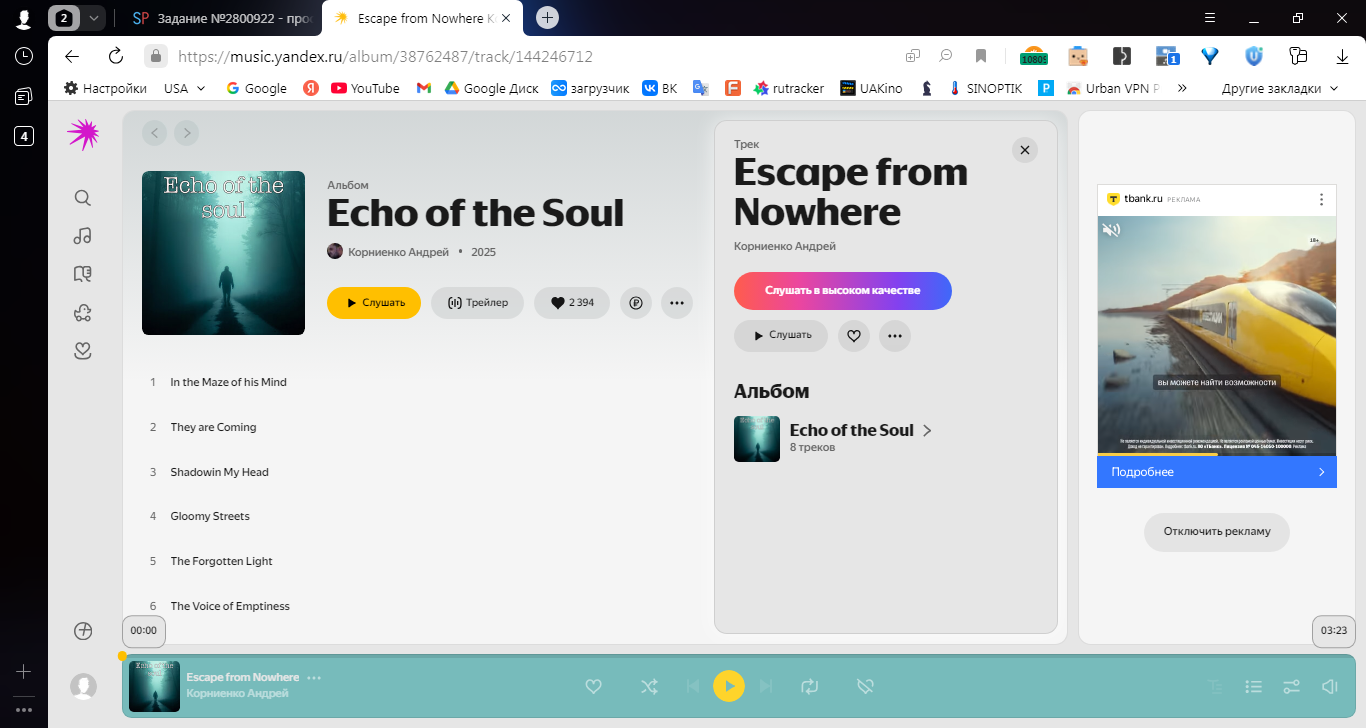The height and width of the screenshot is (728, 1366).
Task: Click the playback progress slider handle
Action: [x=122, y=656]
